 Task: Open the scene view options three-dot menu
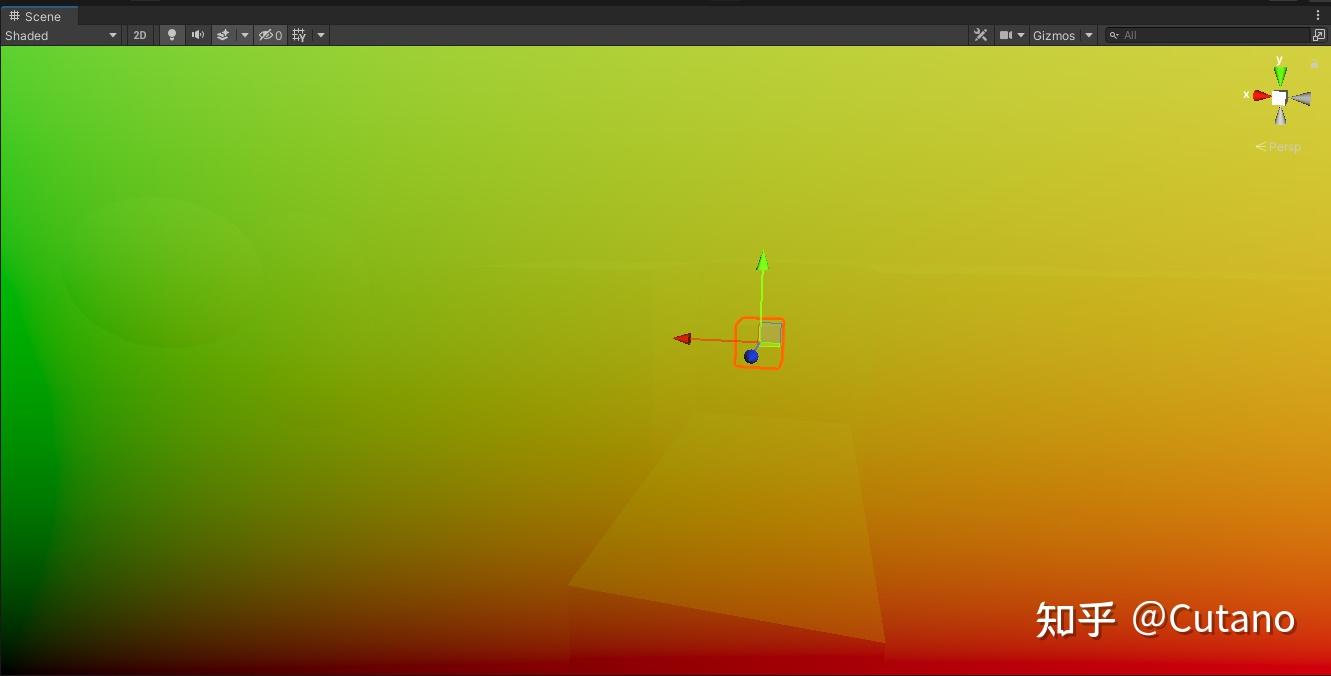click(1318, 15)
